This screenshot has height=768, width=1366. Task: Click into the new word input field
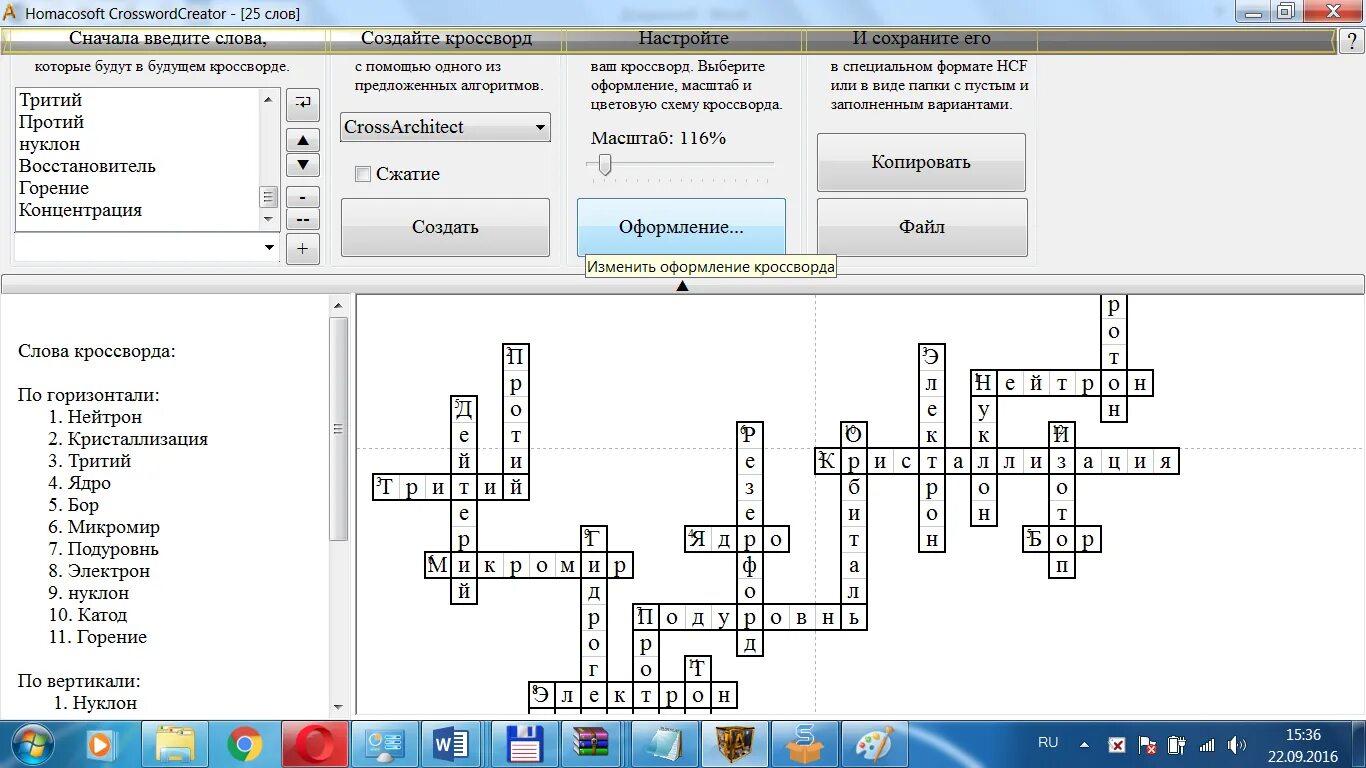coord(137,247)
